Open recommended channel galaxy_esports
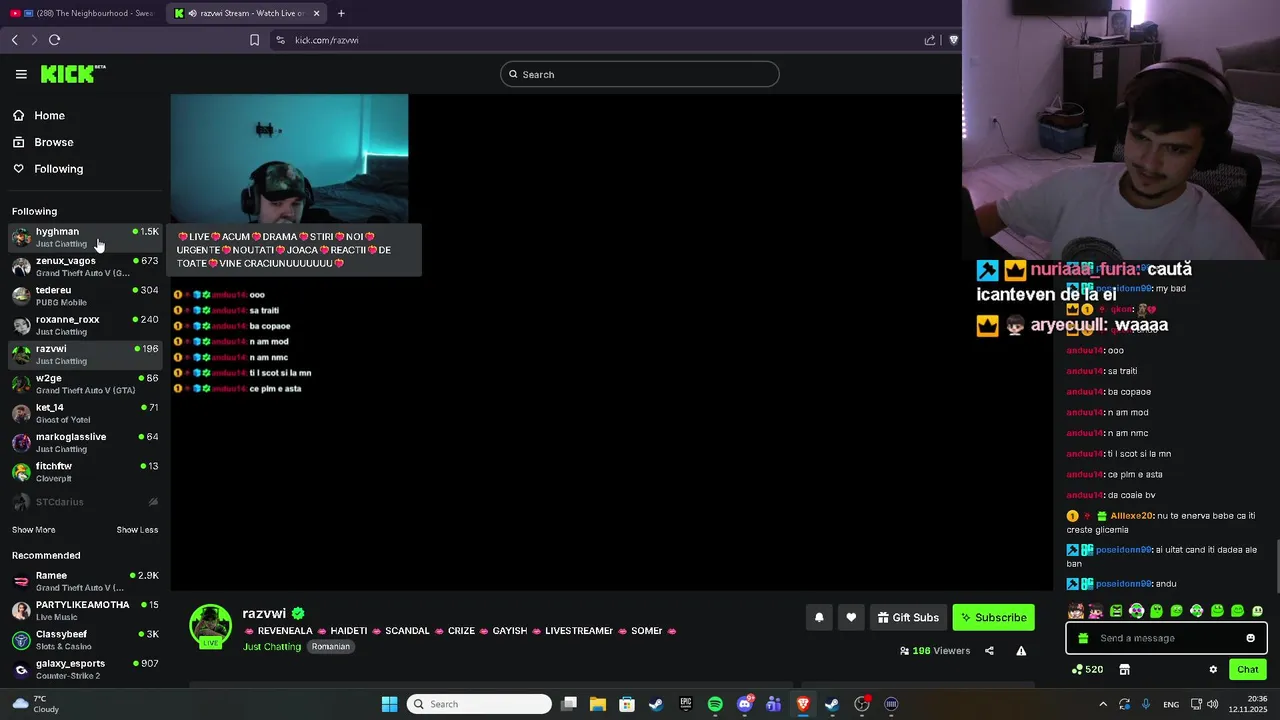1280x720 pixels. [x=85, y=669]
